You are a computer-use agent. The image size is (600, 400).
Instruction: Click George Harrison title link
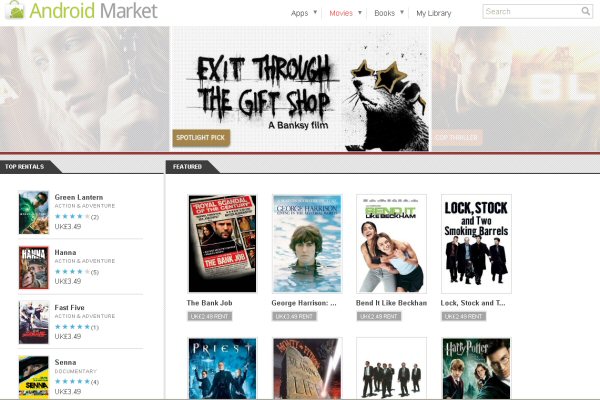pos(304,303)
